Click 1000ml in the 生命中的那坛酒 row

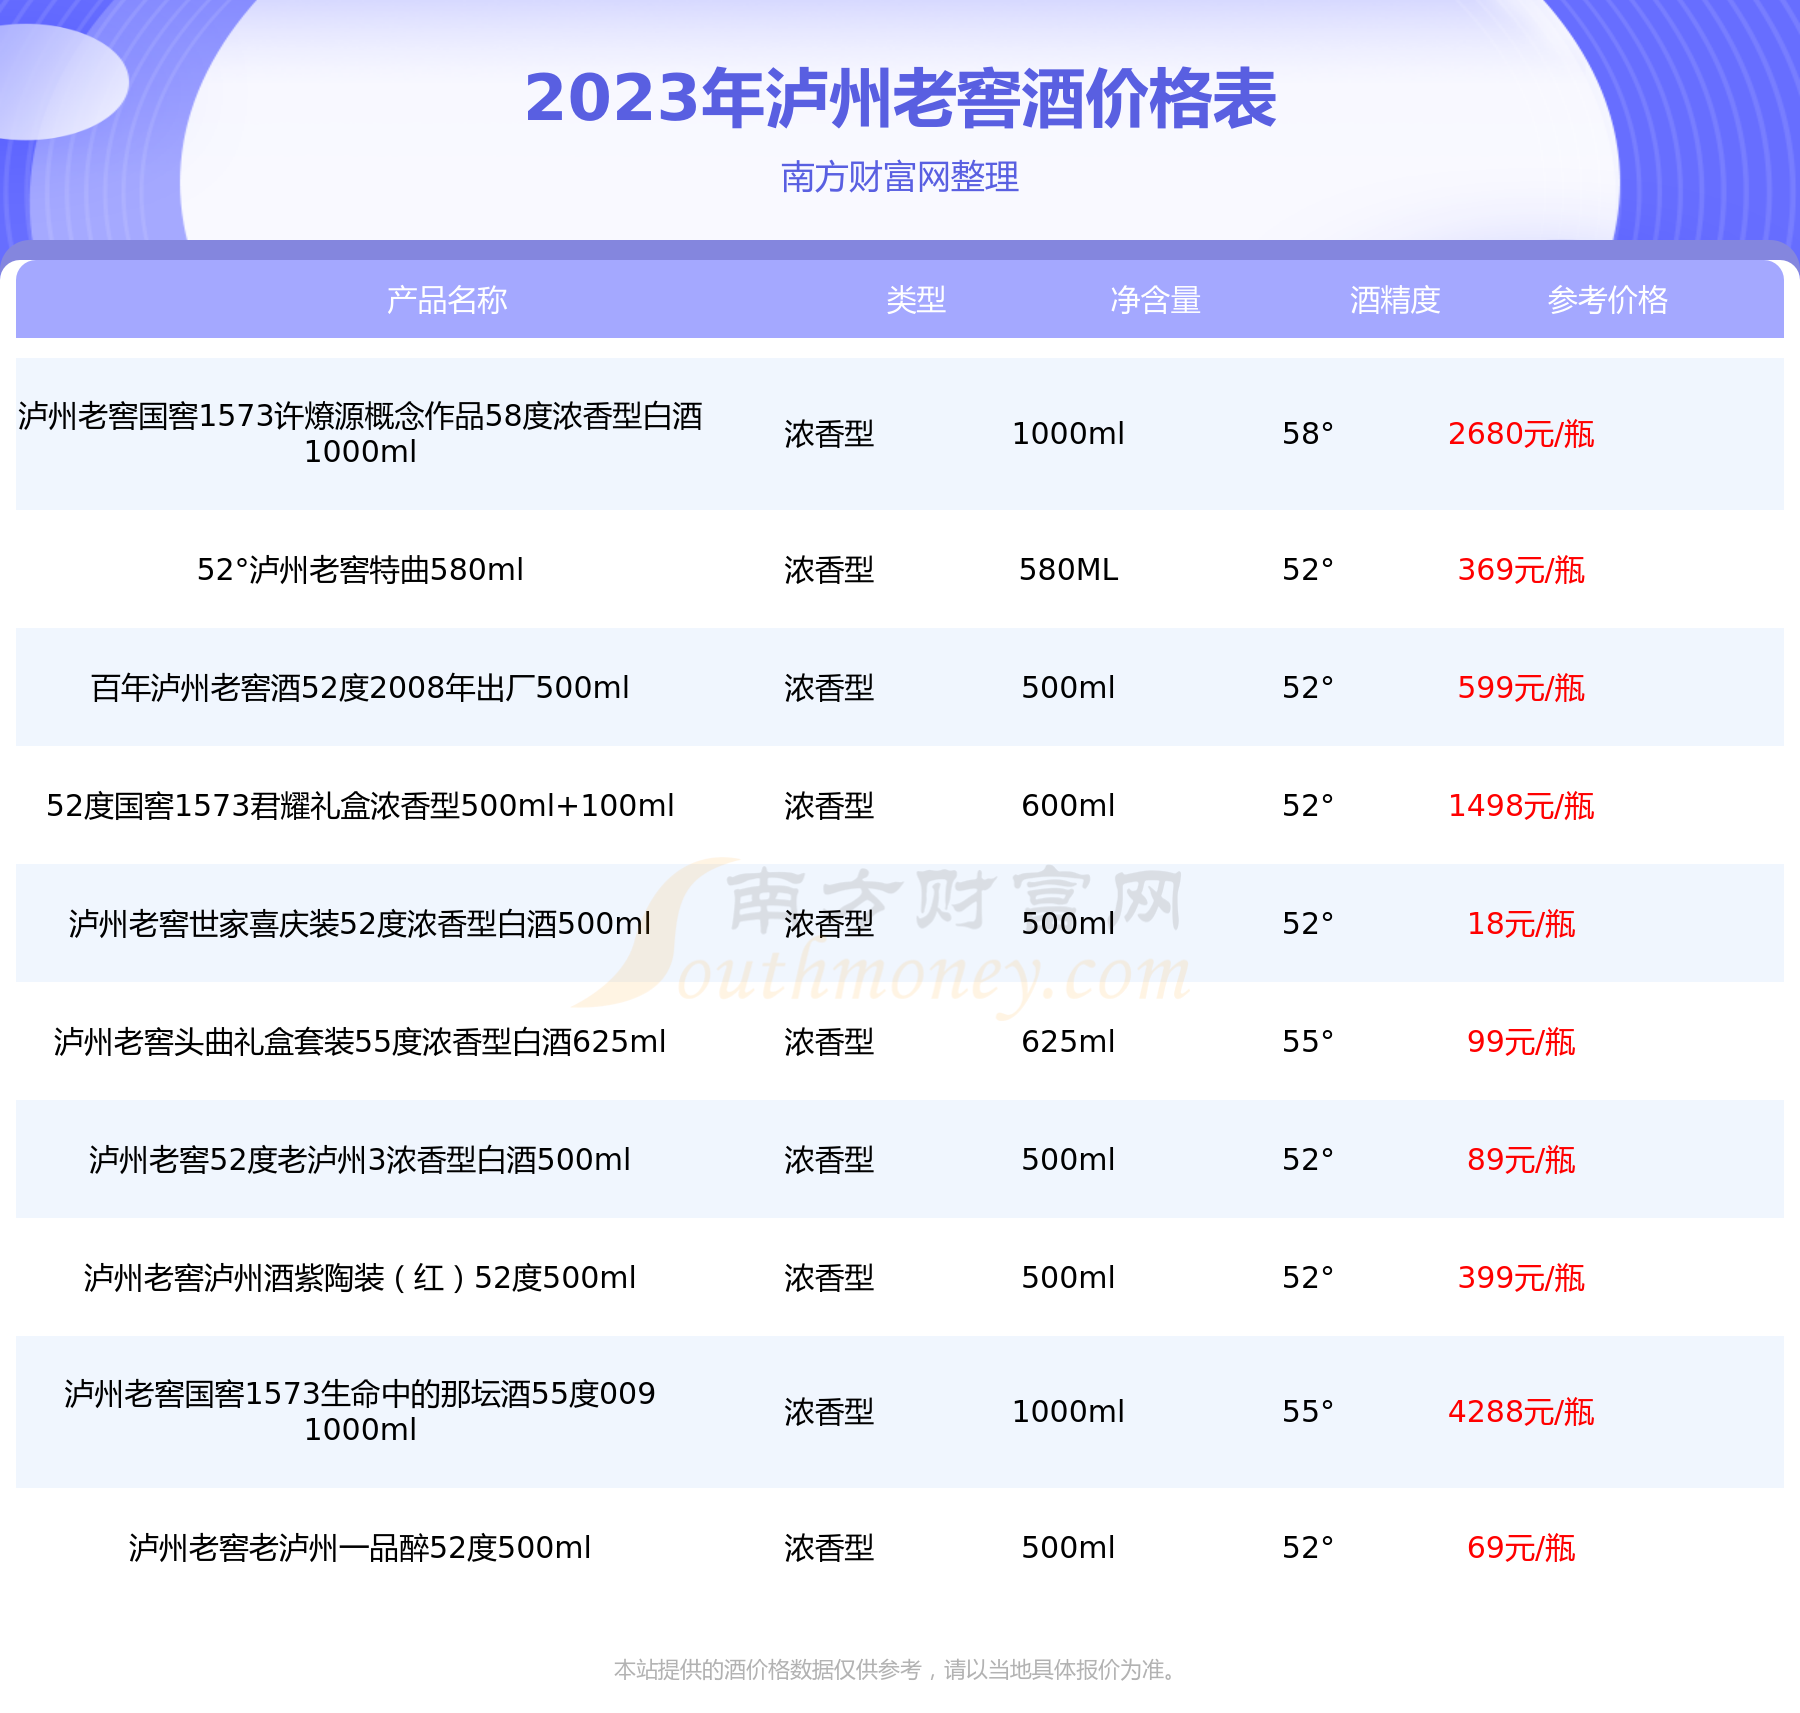(x=1069, y=1412)
